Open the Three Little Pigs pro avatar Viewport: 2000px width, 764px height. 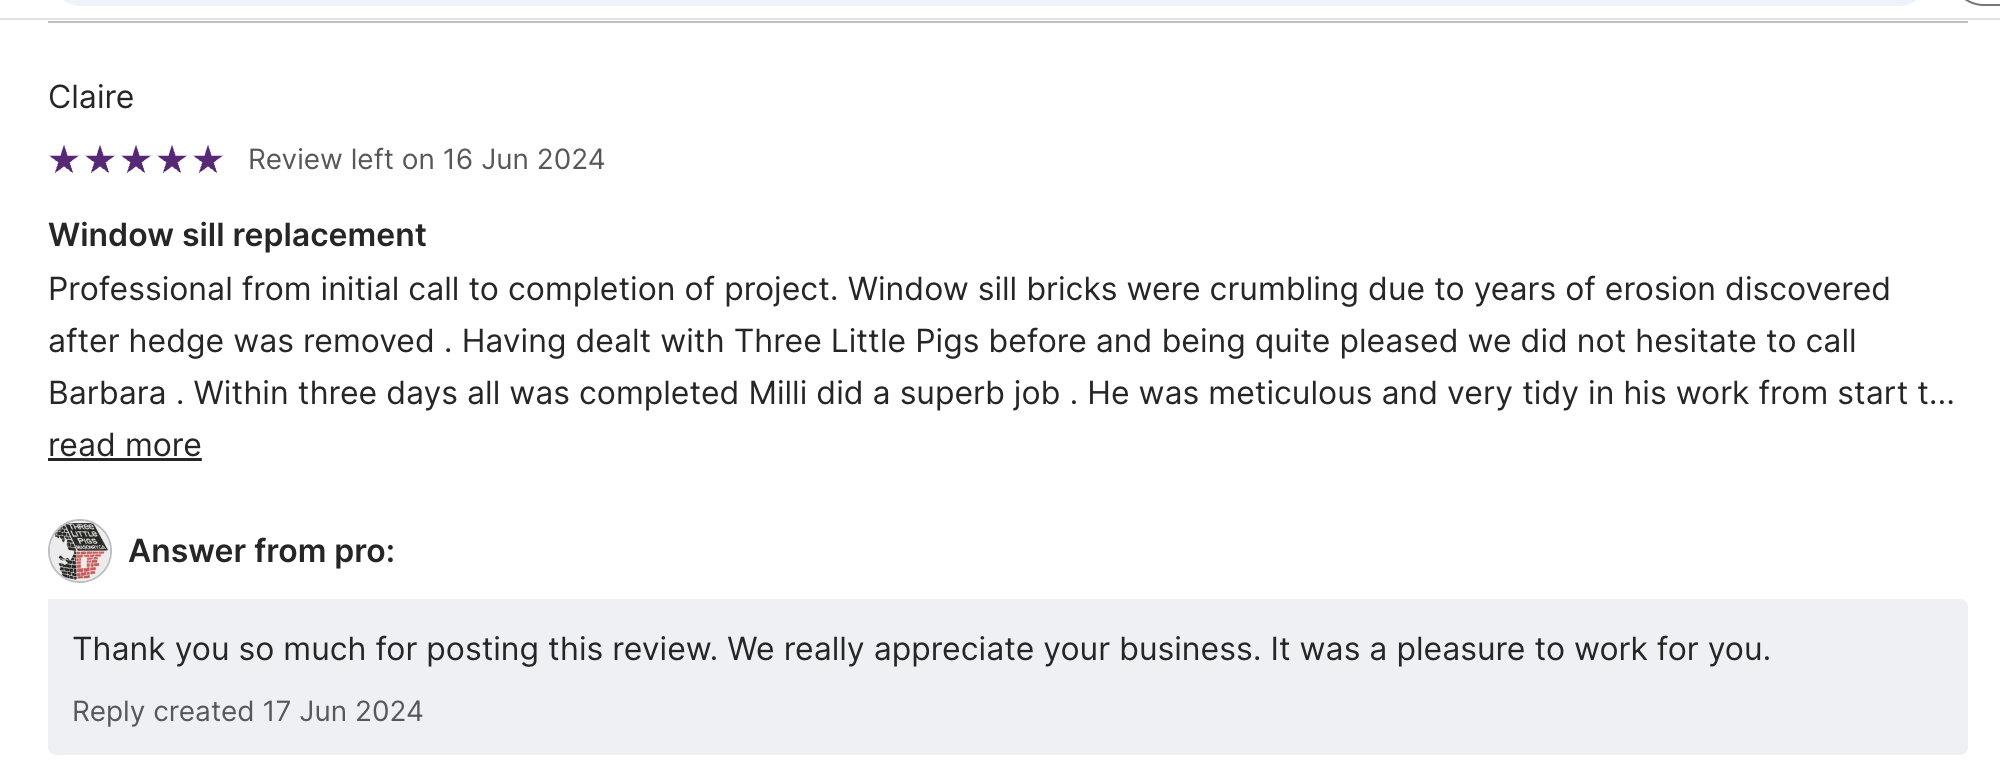(x=80, y=551)
